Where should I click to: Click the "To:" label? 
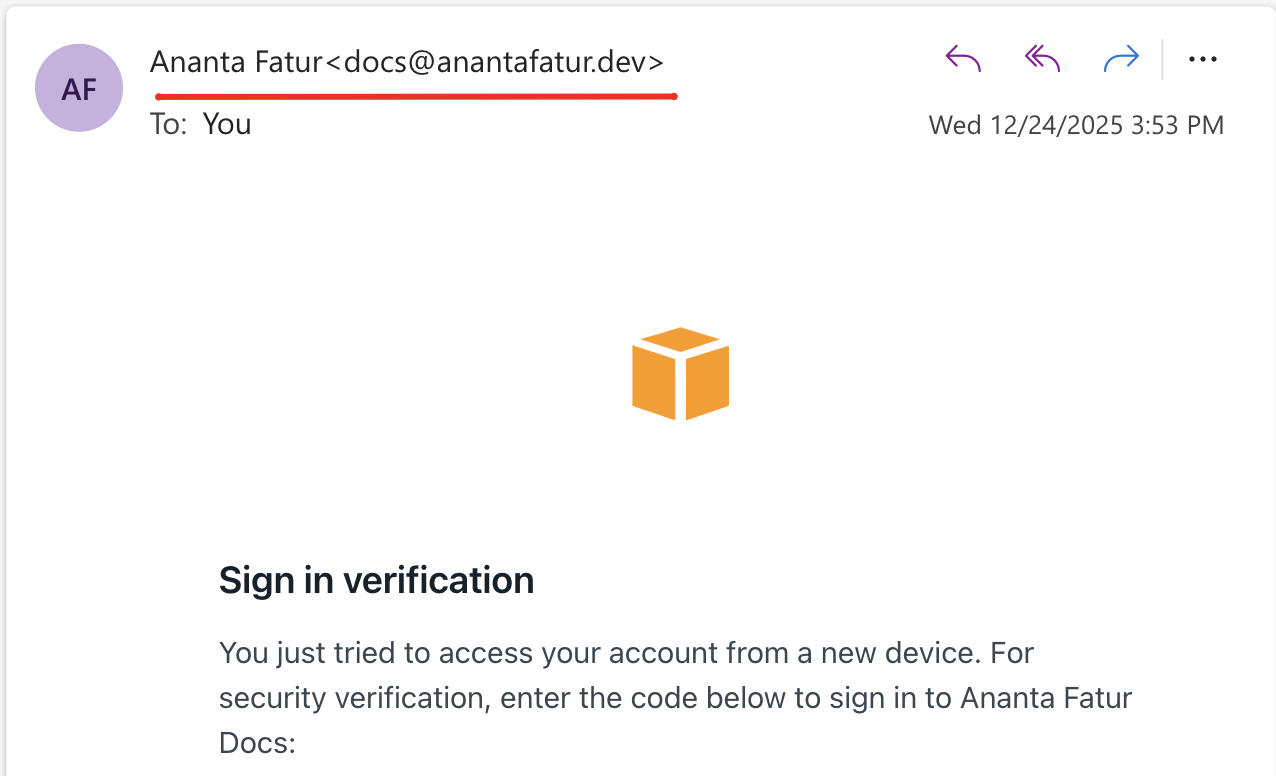[x=168, y=124]
